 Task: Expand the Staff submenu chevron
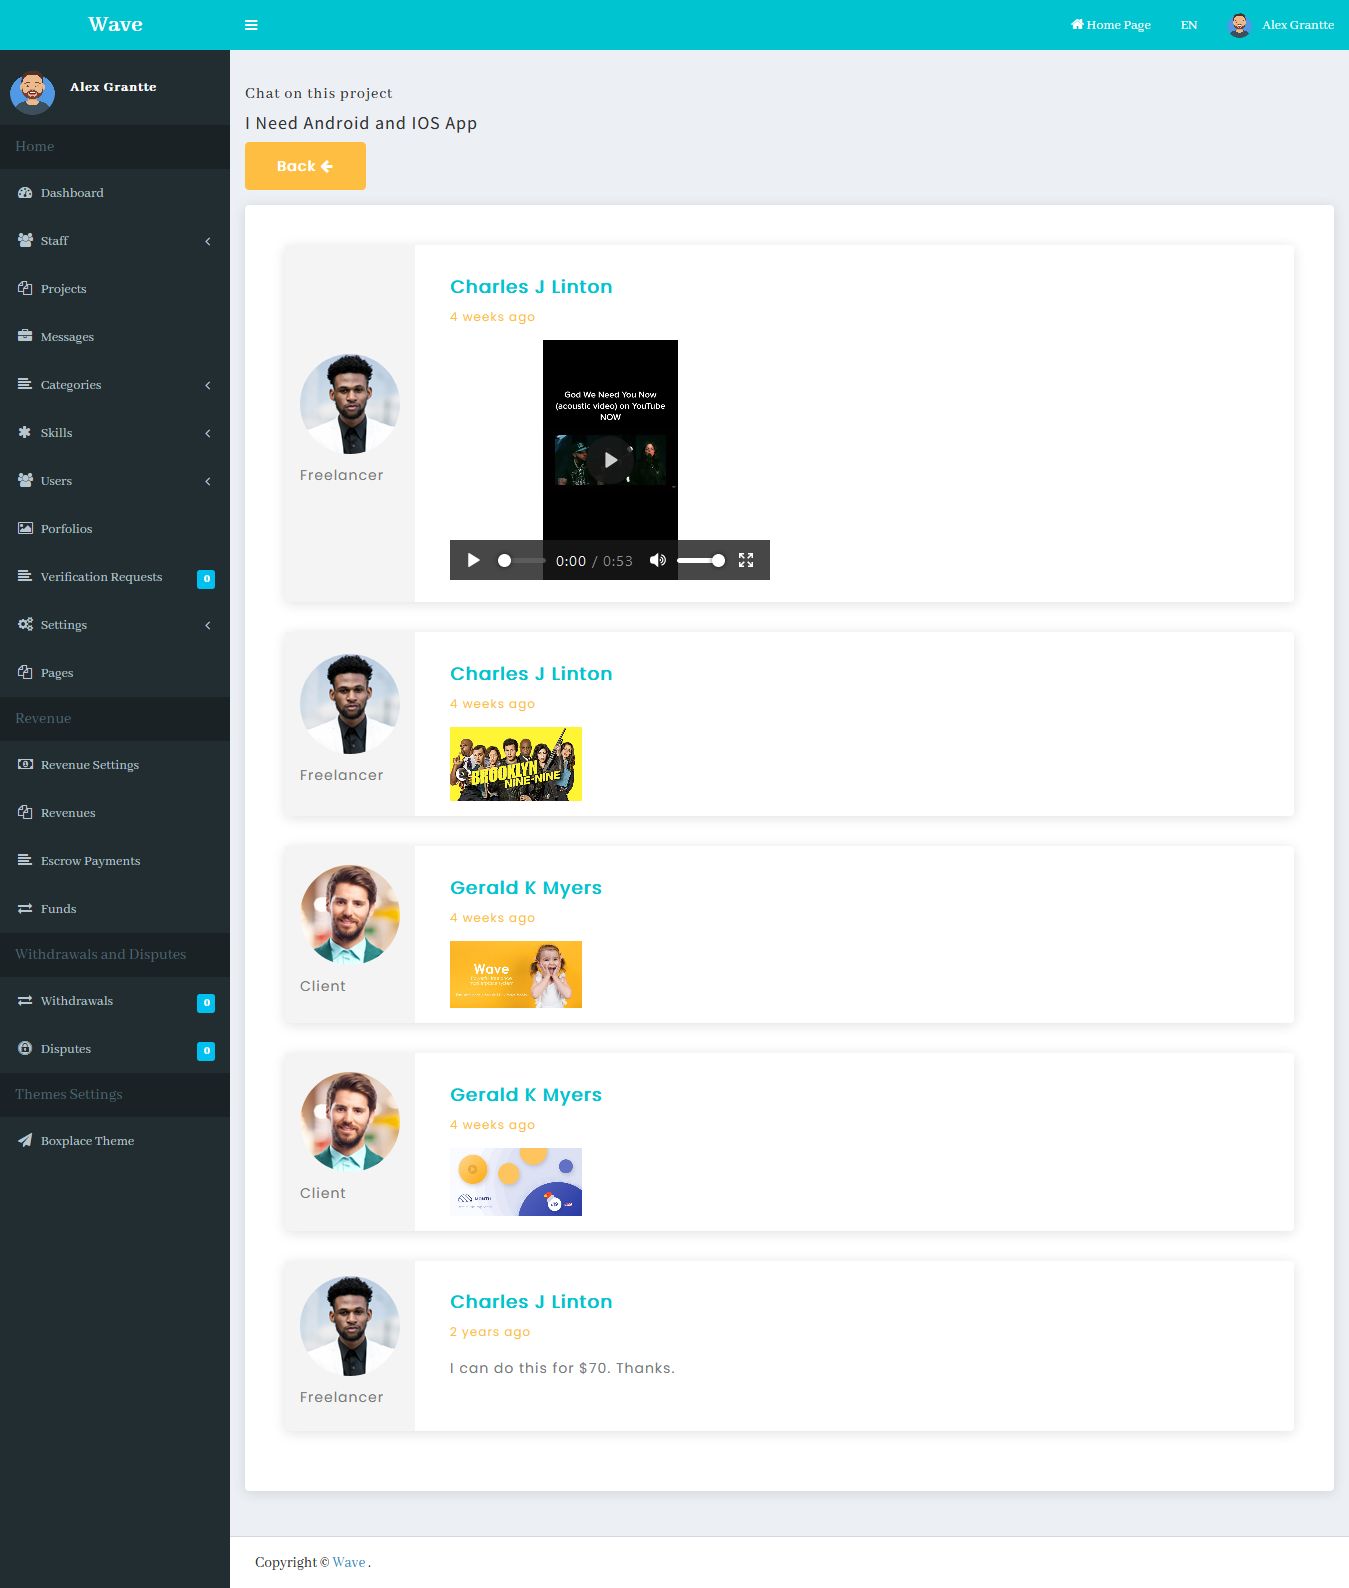(x=208, y=241)
